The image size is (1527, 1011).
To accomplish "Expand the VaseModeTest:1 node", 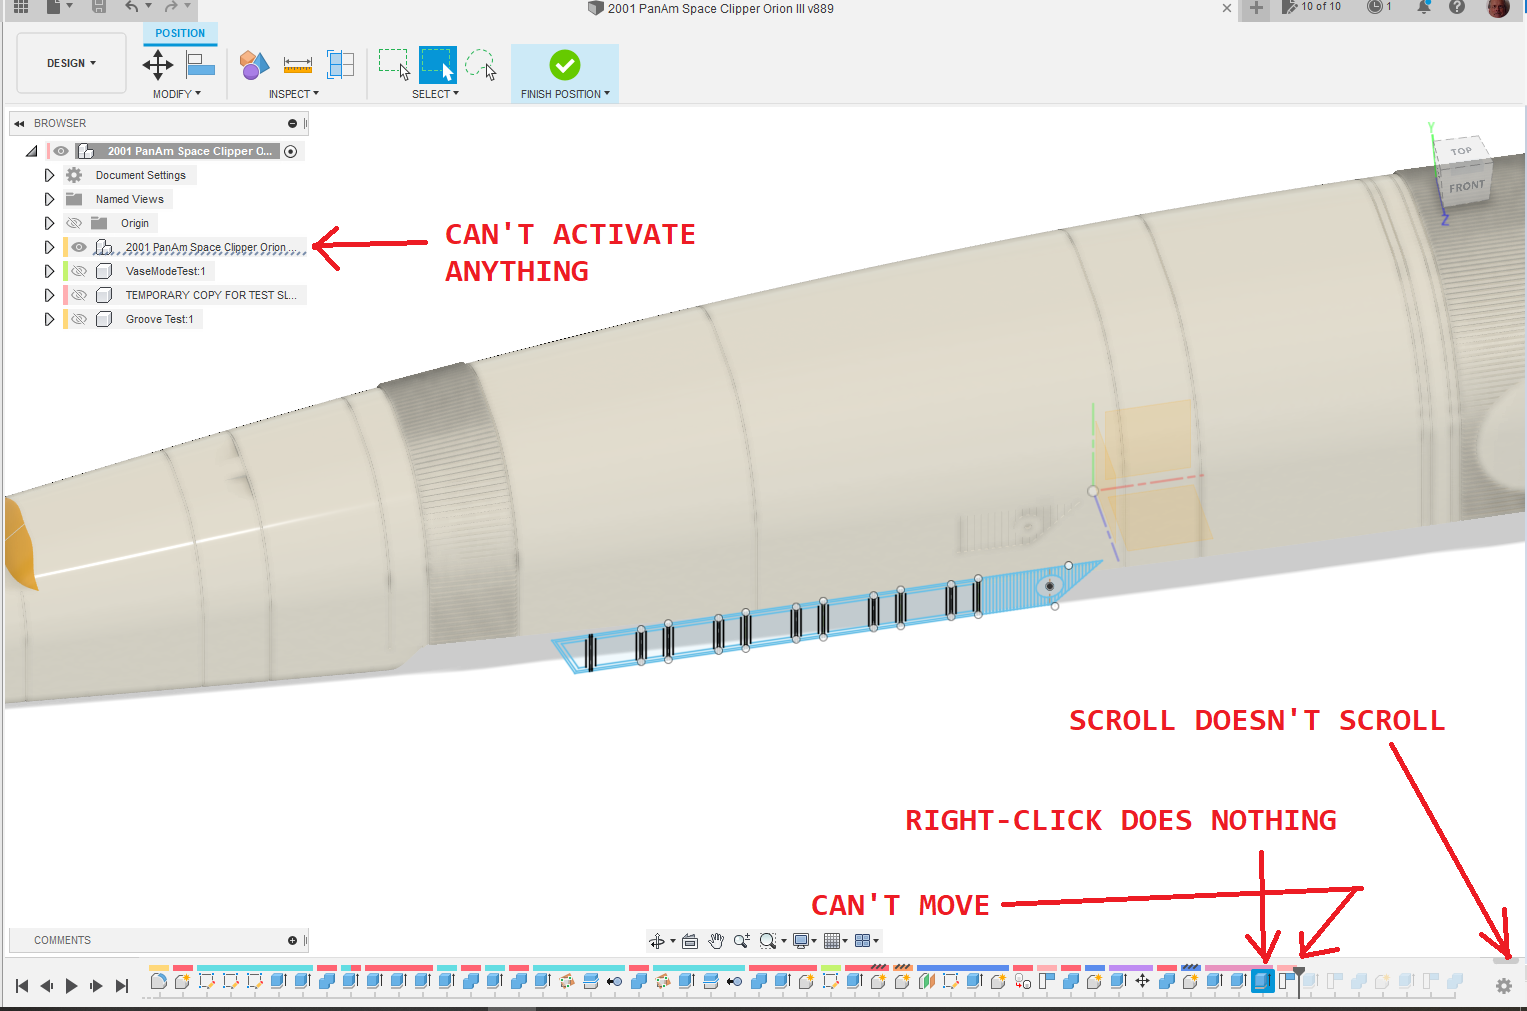I will click(x=49, y=271).
